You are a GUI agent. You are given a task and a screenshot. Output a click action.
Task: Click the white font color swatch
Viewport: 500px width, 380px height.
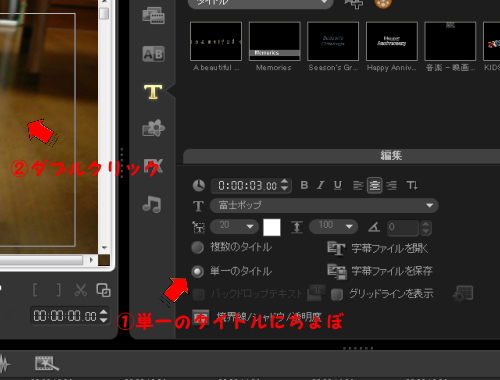tap(272, 227)
